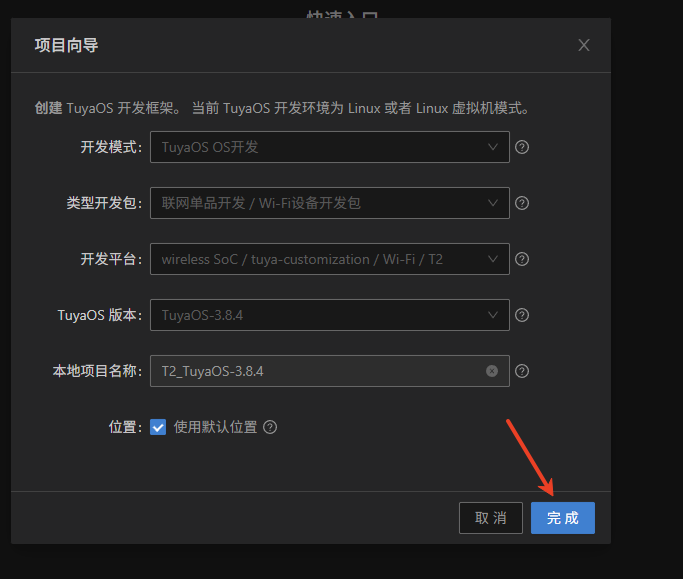Screen dimensions: 683x579
Task: Click the 项目向导 dialog title
Action: 67,45
